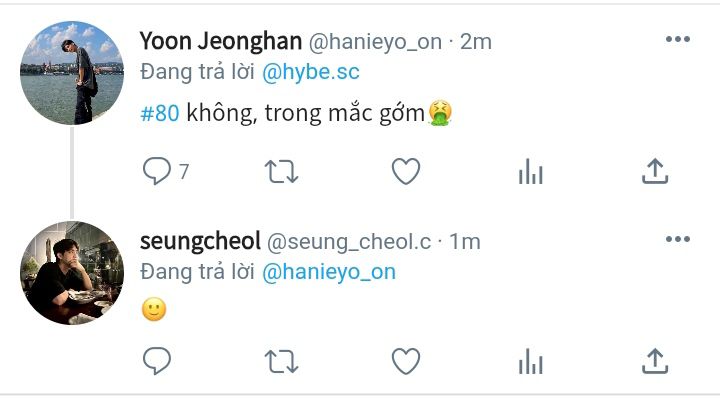Click the Yoon Jeonghan display name
720x398 pixels.
tap(221, 41)
